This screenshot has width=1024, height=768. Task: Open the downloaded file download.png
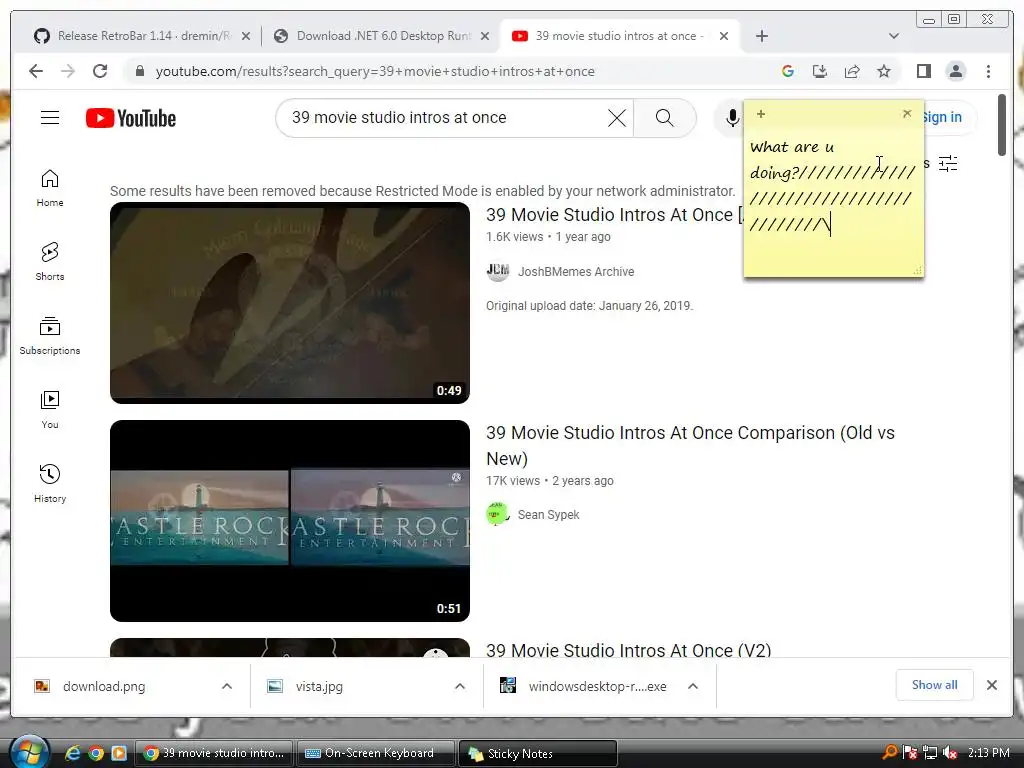click(x=104, y=686)
